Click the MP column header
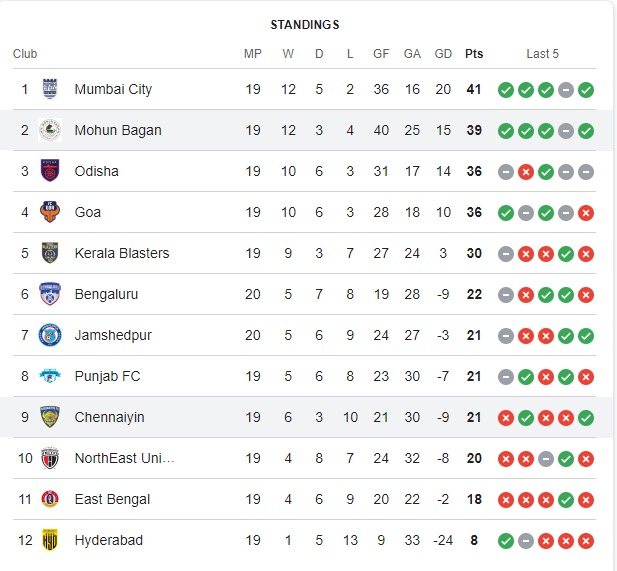 pyautogui.click(x=253, y=53)
